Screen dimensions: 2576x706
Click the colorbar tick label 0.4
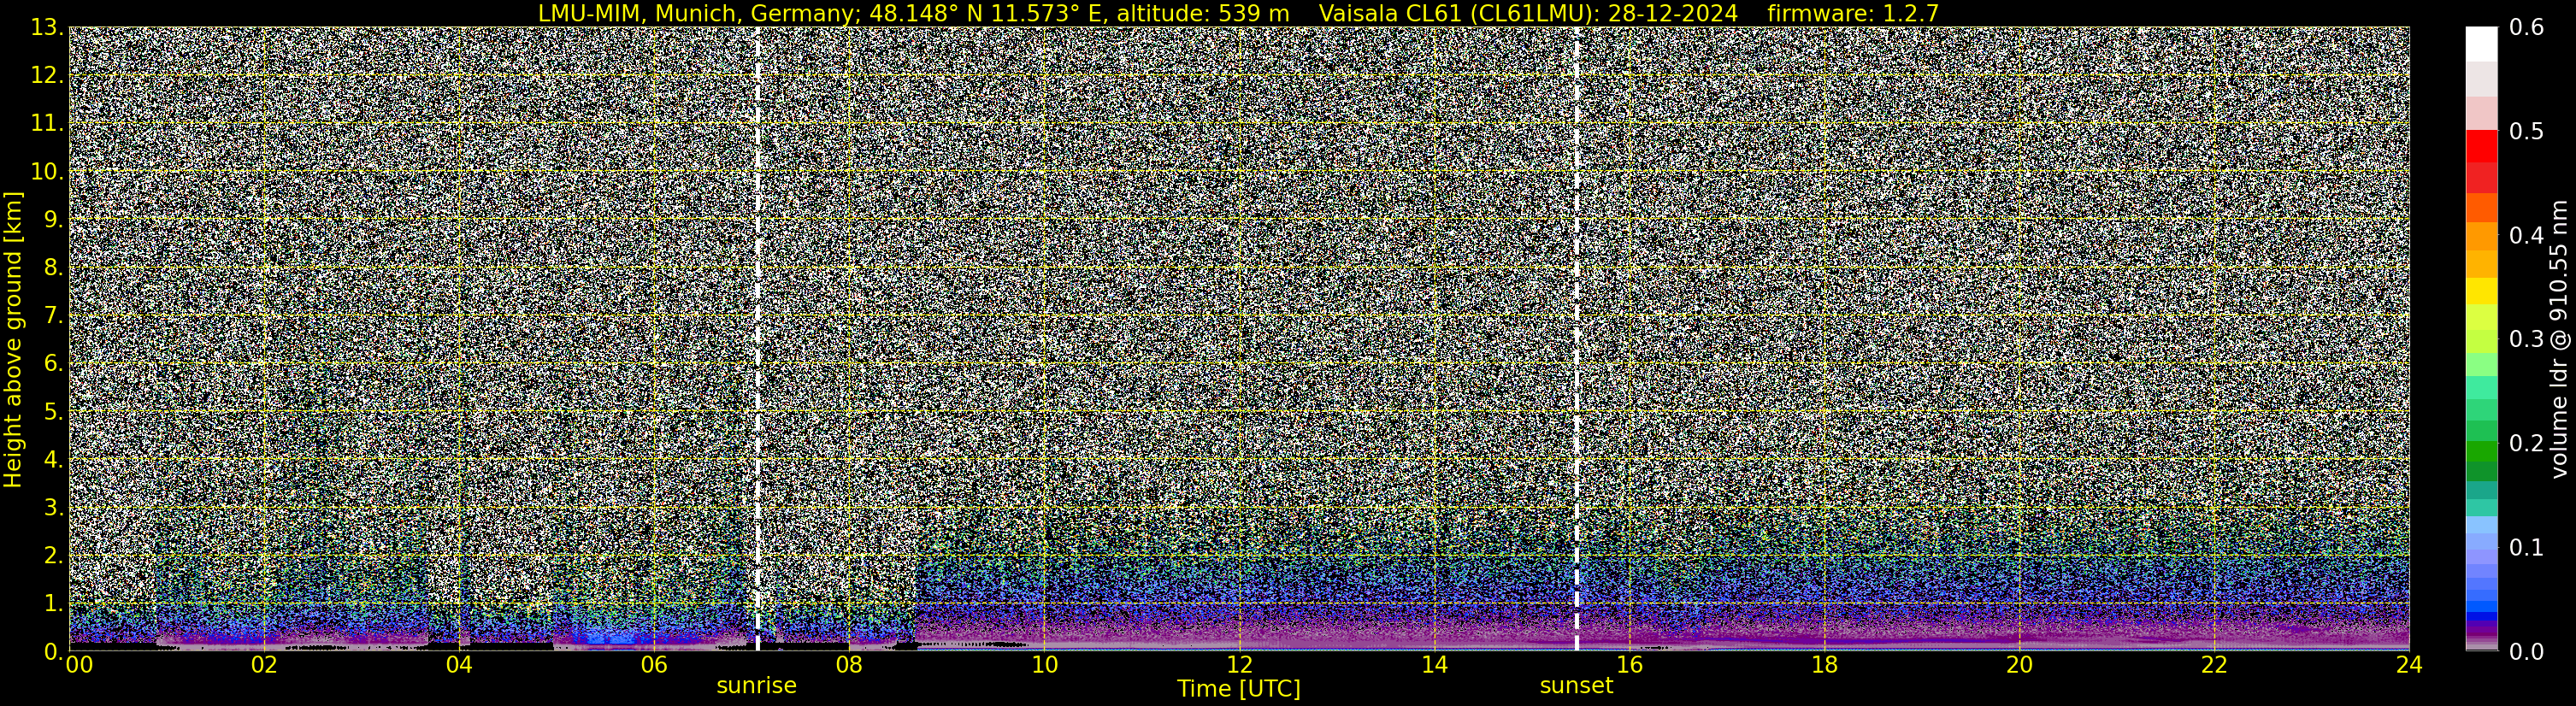(x=2527, y=236)
